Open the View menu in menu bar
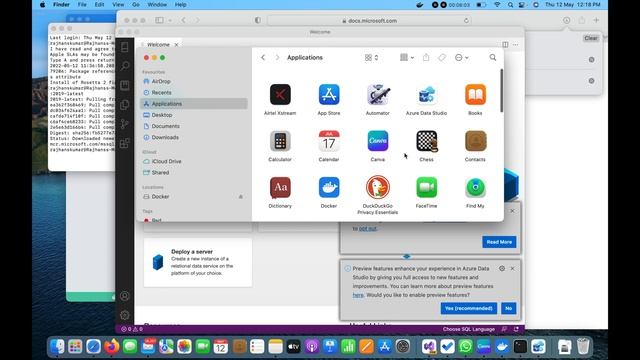Viewport: 640px width, 360px height. pos(118,5)
